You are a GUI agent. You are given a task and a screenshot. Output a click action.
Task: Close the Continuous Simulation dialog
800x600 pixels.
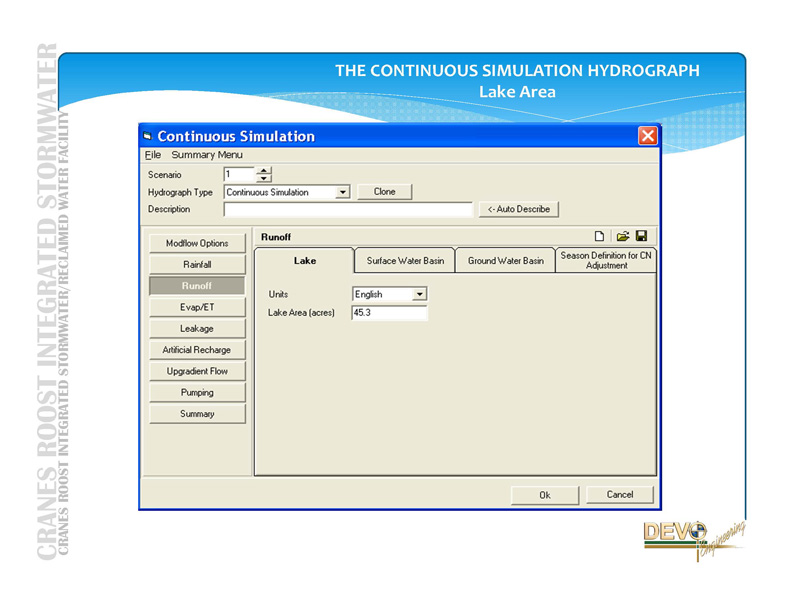coord(647,136)
